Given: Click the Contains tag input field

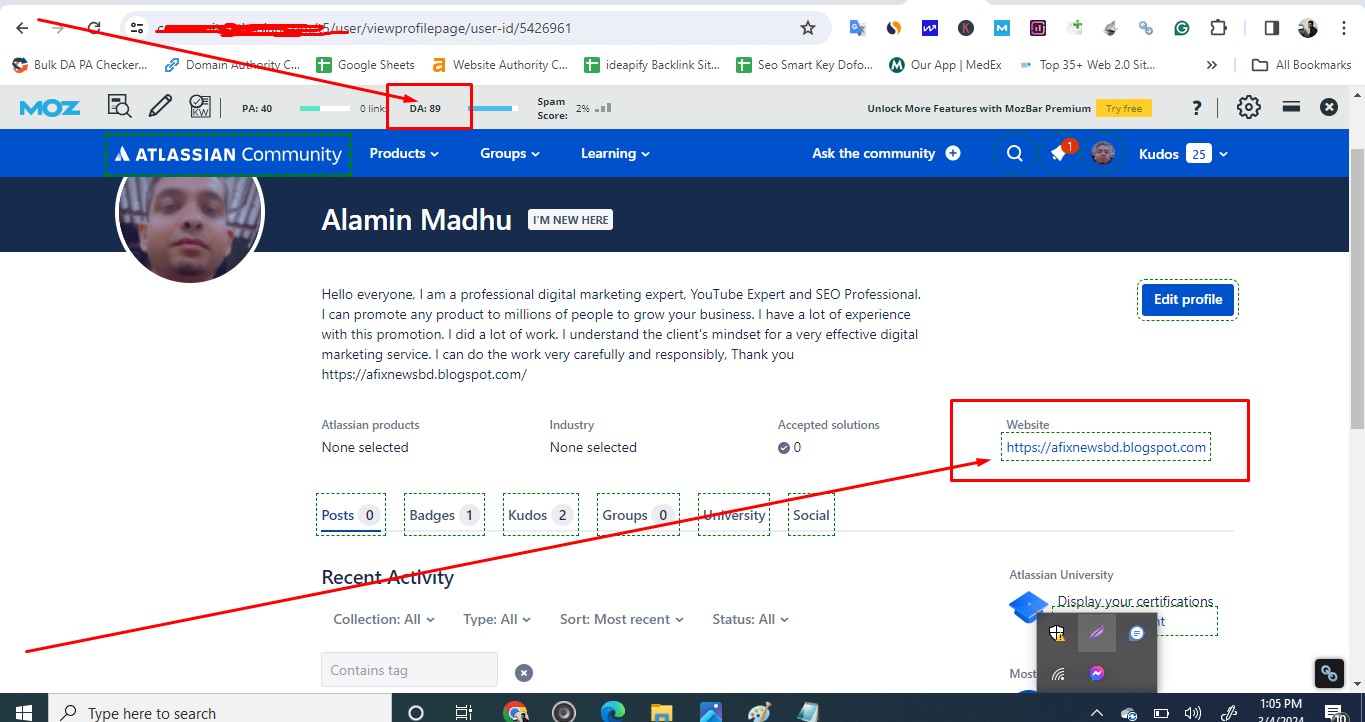Looking at the screenshot, I should (408, 669).
